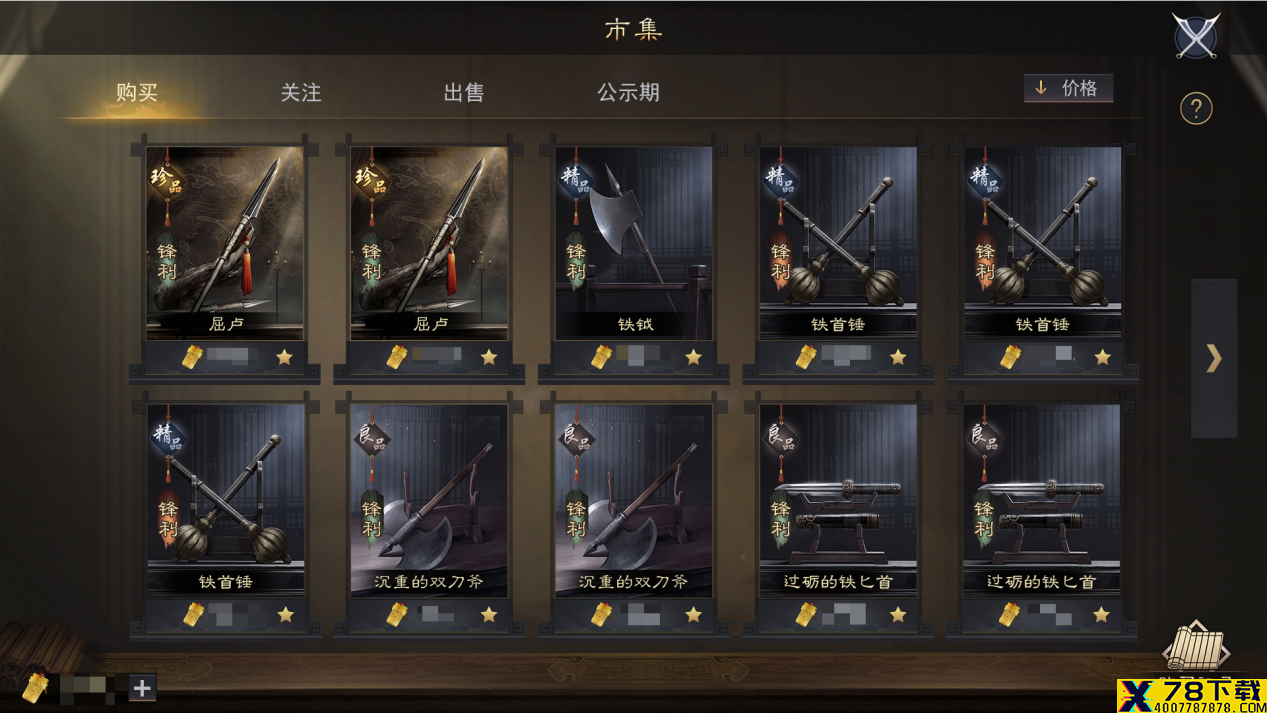Viewport: 1267px width, 713px height.
Task: Open the help question mark icon
Action: click(x=1196, y=108)
